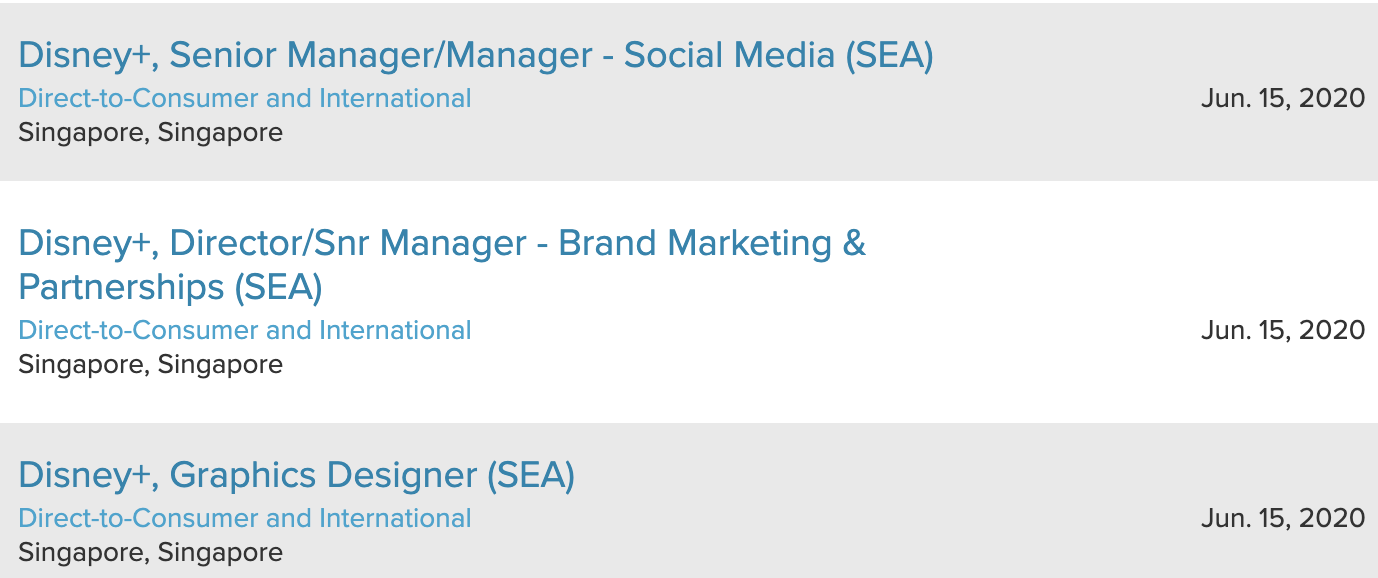Image resolution: width=1378 pixels, height=578 pixels.
Task: Click the Jun. 15, 2020 date for Social Media job
Action: [x=1282, y=99]
